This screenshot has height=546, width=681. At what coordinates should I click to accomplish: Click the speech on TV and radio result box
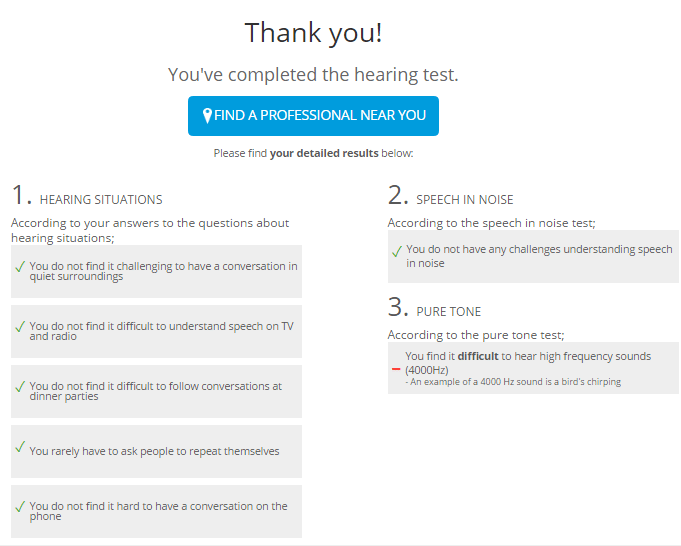(x=156, y=331)
